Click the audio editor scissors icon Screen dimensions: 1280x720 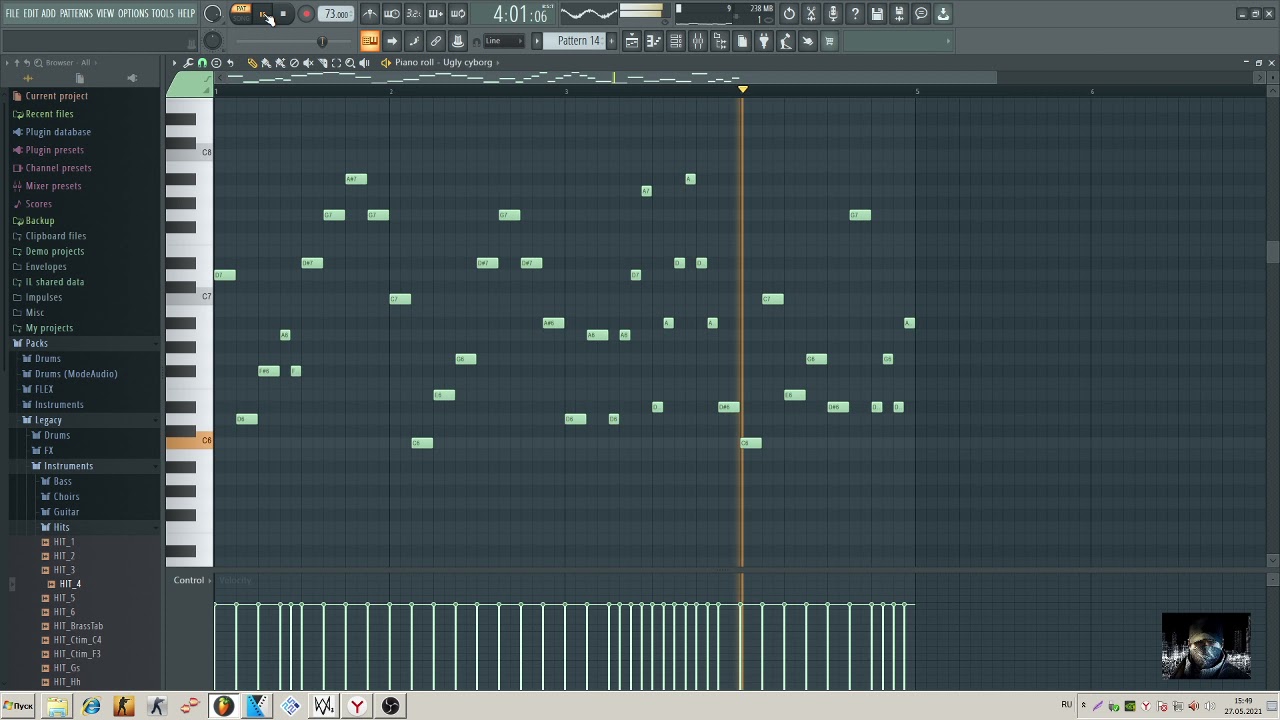click(811, 14)
